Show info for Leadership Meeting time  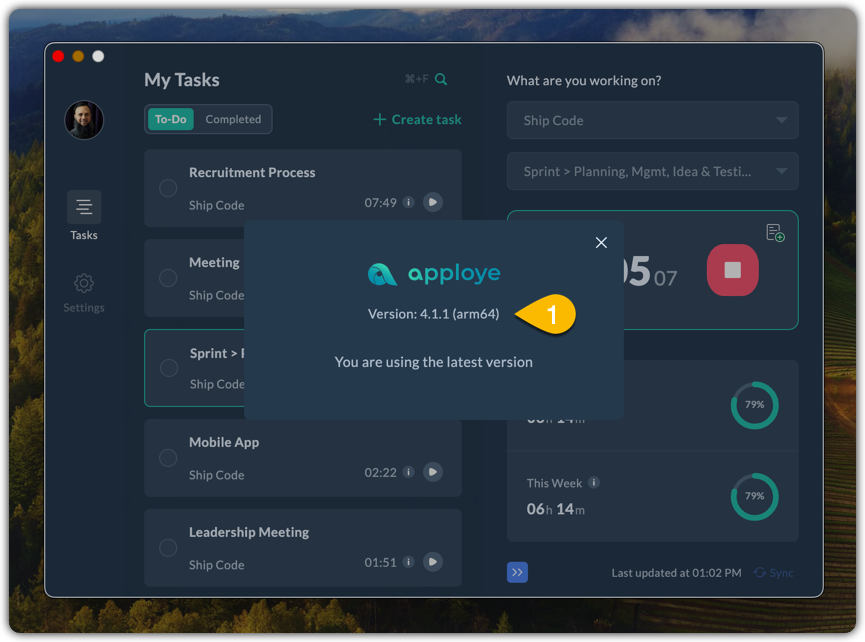(408, 562)
